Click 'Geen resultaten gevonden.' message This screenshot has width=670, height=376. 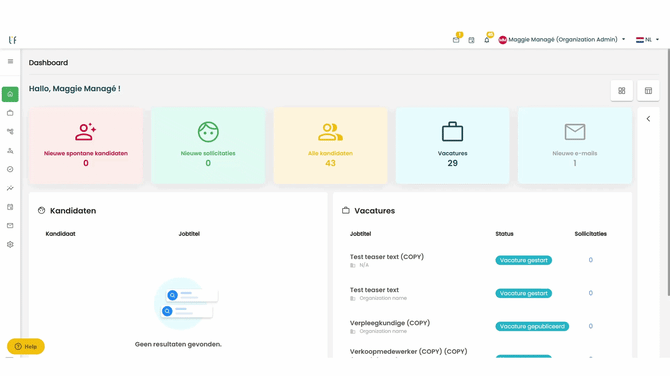pos(178,344)
